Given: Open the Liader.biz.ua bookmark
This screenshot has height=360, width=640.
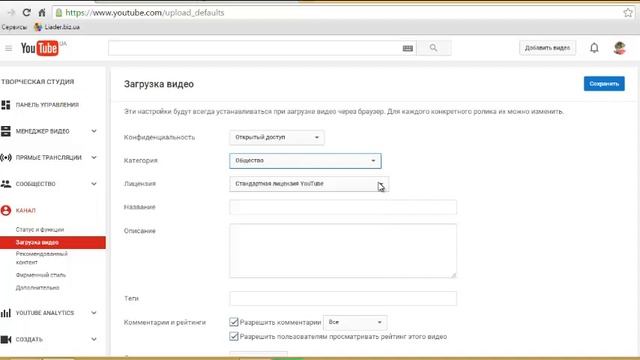Looking at the screenshot, I should (x=57, y=27).
